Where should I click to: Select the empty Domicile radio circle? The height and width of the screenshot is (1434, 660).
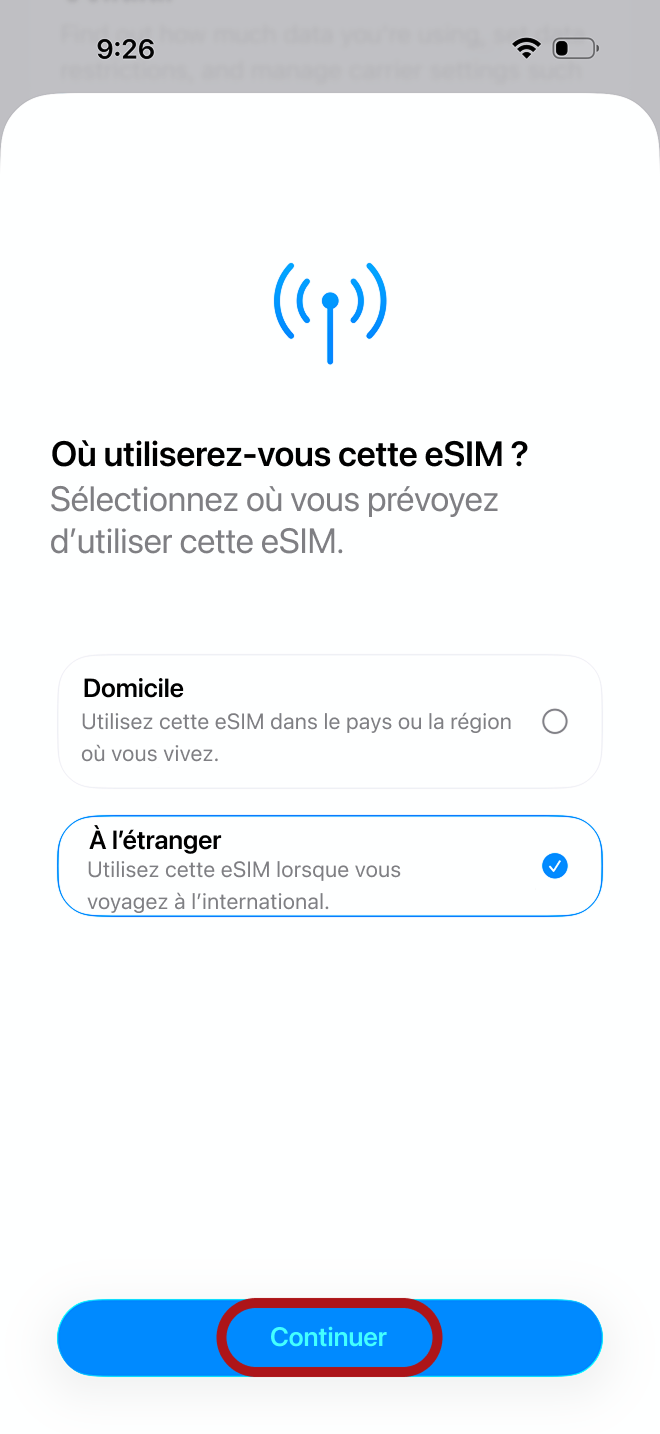(554, 721)
